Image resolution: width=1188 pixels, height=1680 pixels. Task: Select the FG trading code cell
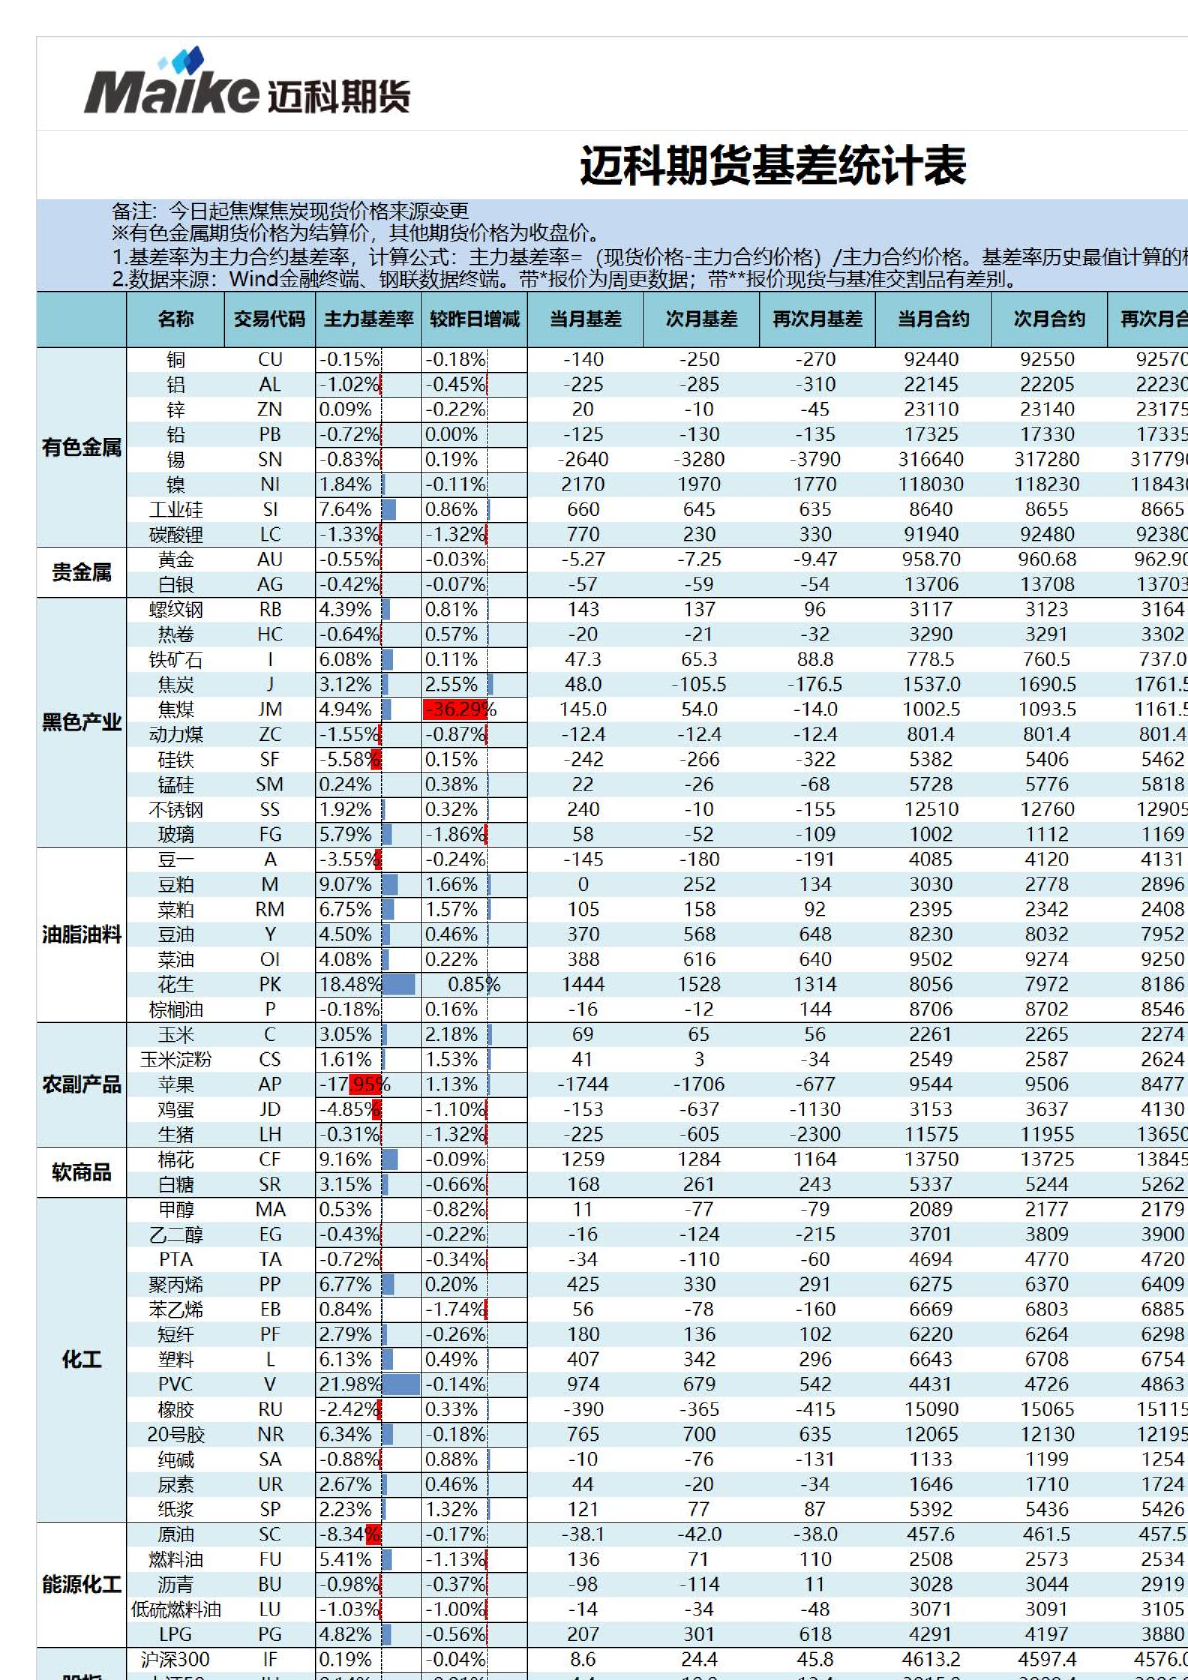coord(270,835)
